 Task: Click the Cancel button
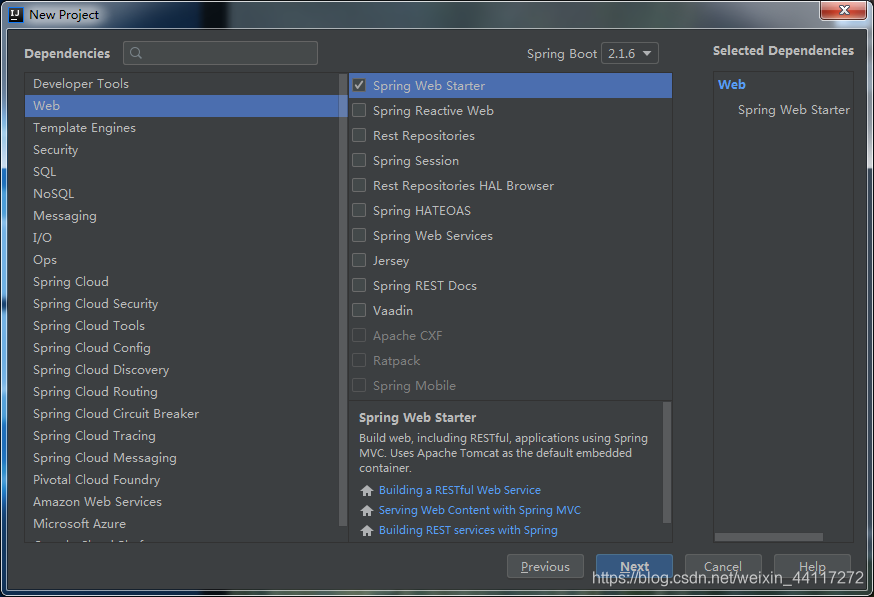(x=723, y=566)
